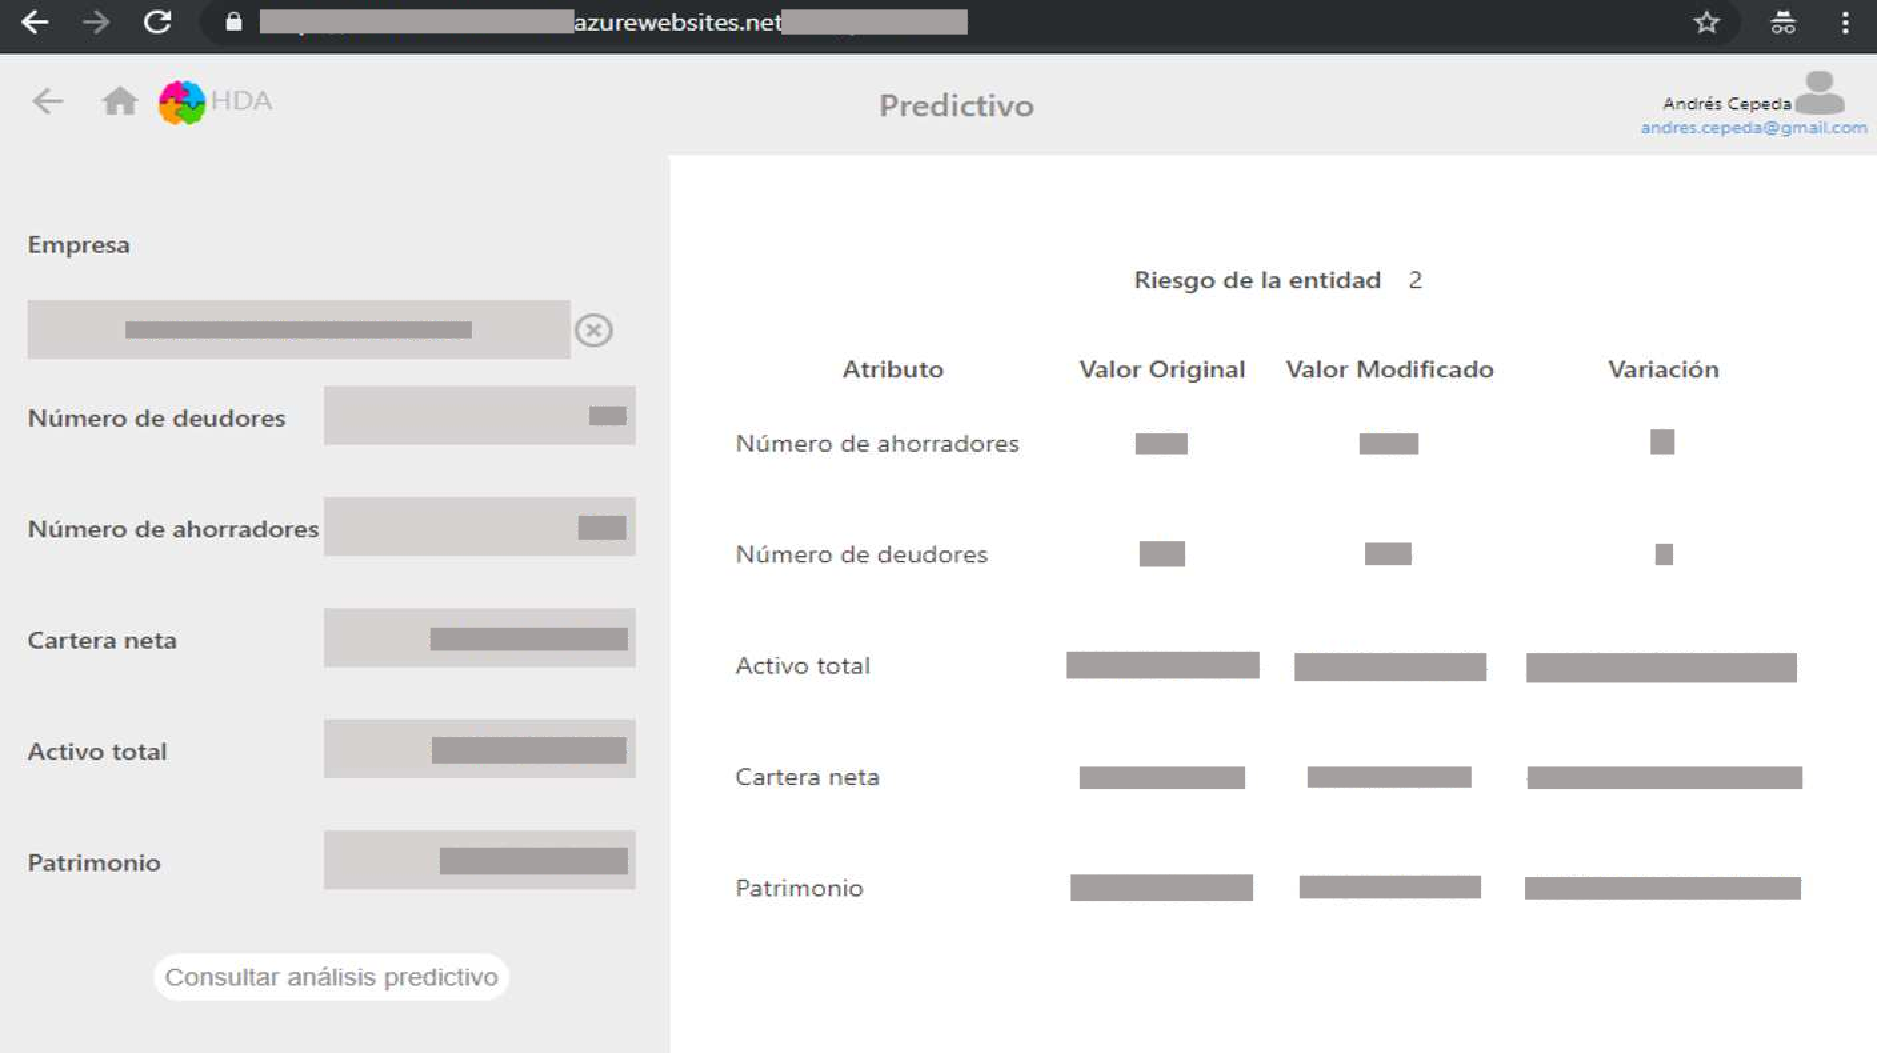
Task: Reload the page with refresh icon
Action: (158, 22)
